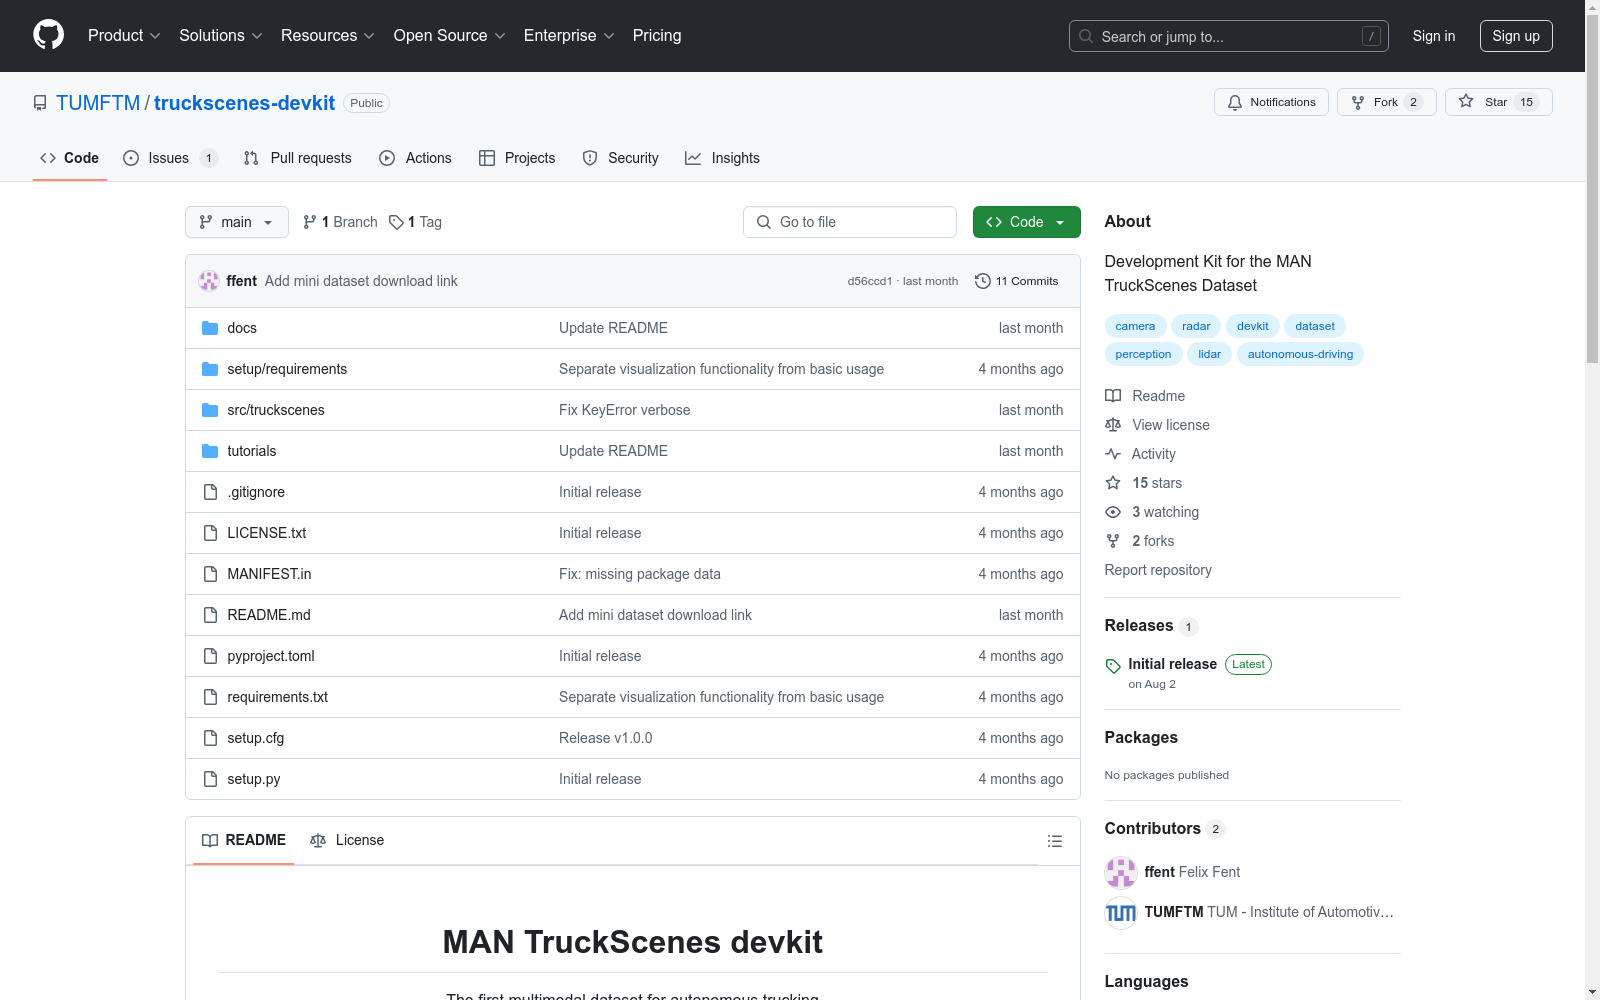
Task: Open truckscenes-devkit repository link
Action: click(244, 103)
